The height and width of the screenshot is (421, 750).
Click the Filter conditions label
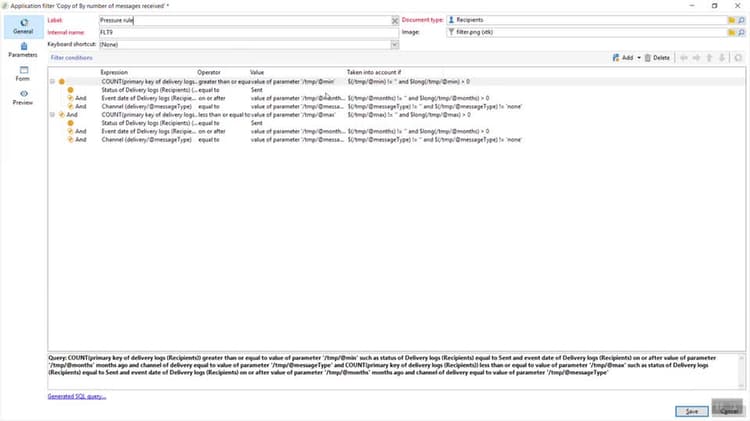(x=71, y=58)
